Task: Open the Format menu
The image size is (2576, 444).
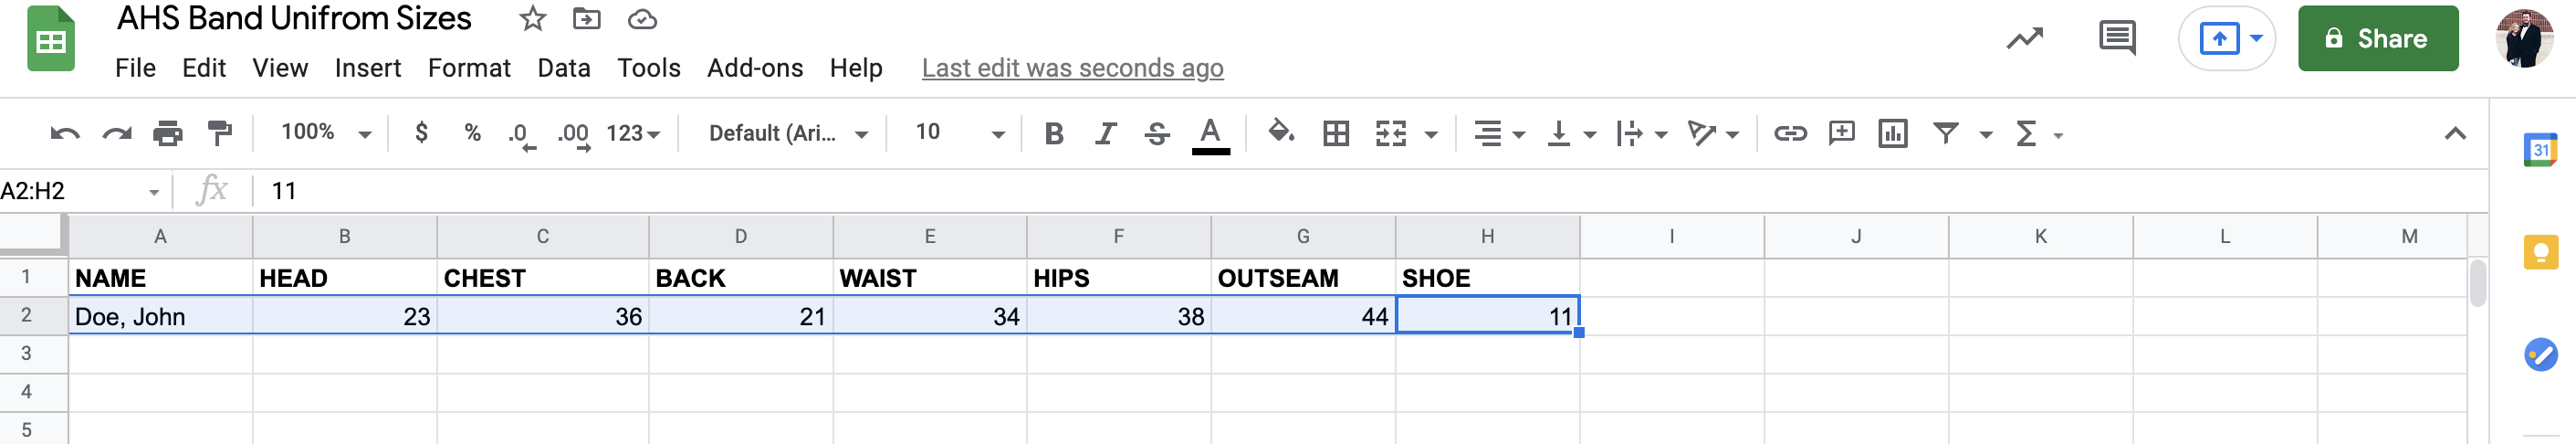Action: pos(469,68)
